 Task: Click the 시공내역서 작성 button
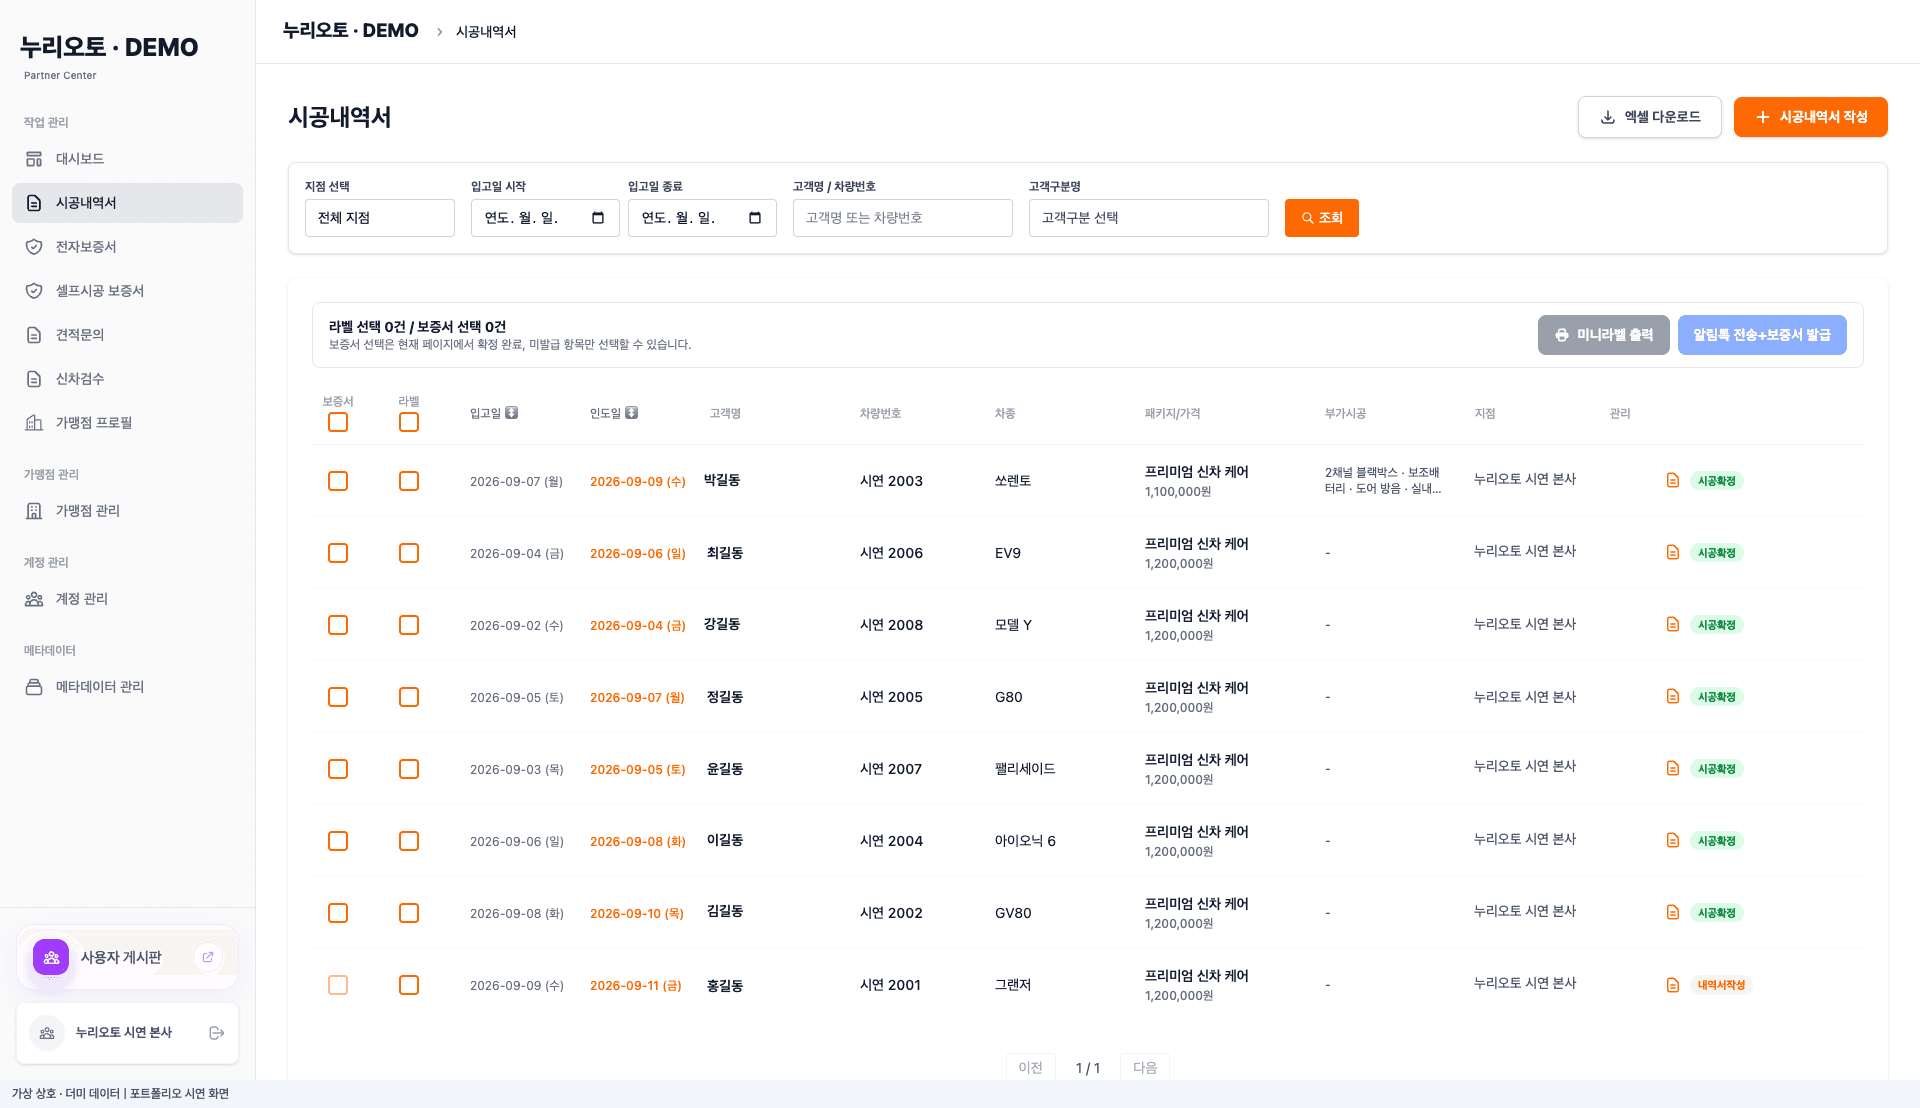(x=1811, y=117)
